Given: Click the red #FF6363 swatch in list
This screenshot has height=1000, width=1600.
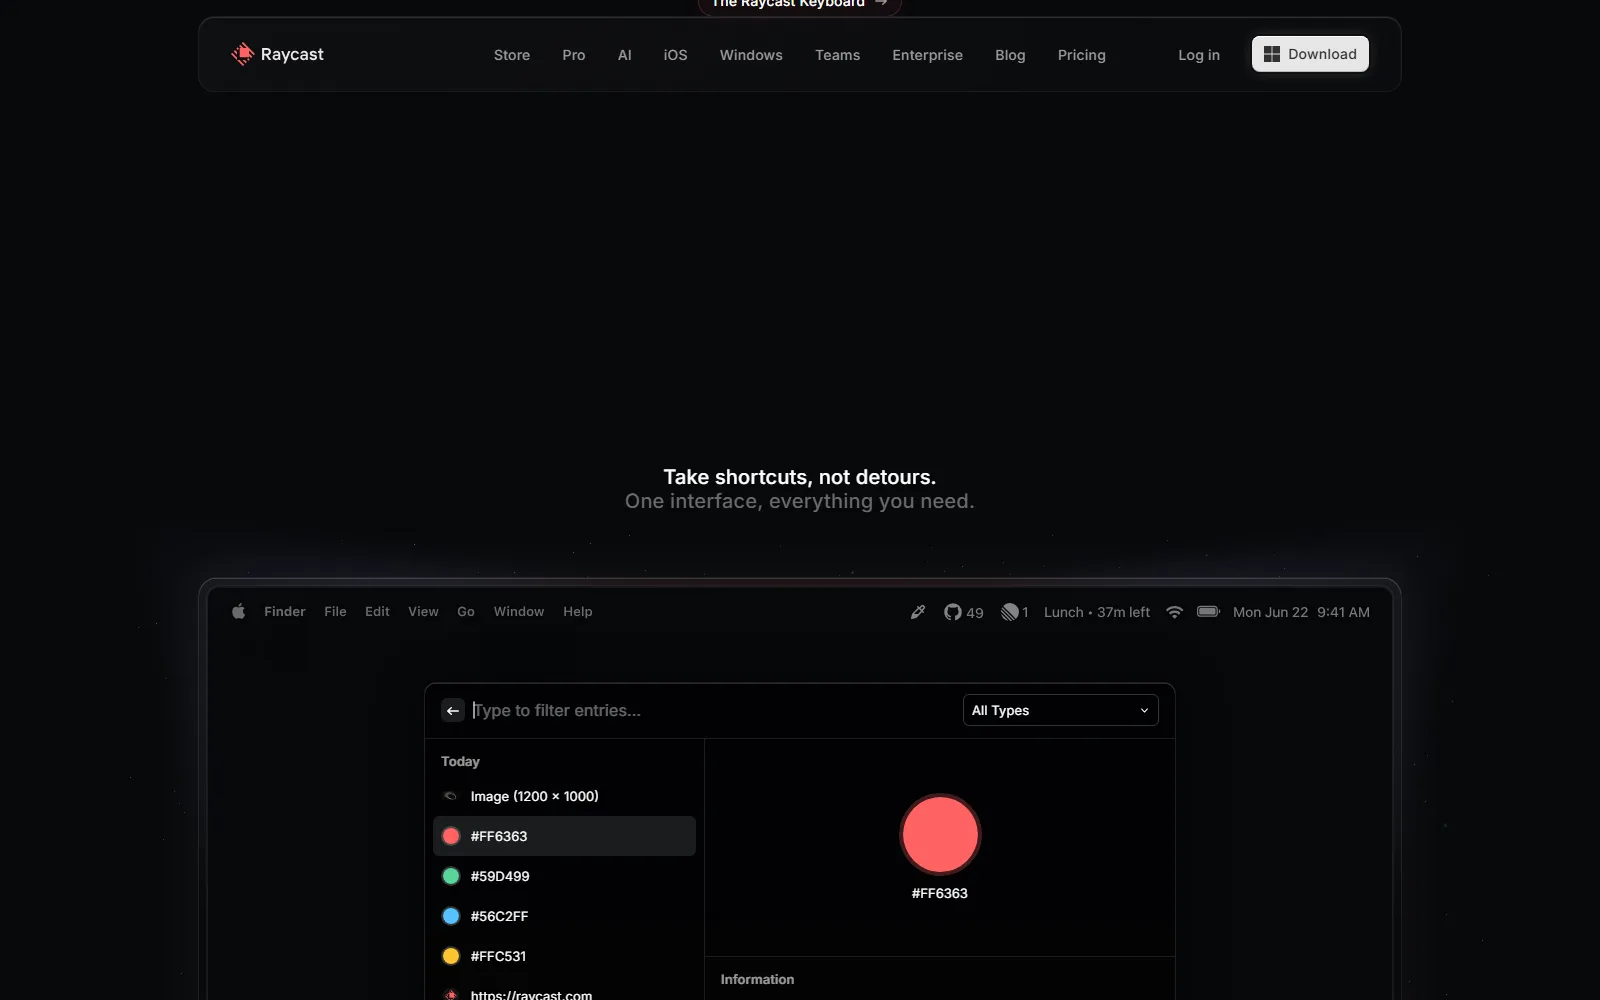Looking at the screenshot, I should [x=451, y=836].
